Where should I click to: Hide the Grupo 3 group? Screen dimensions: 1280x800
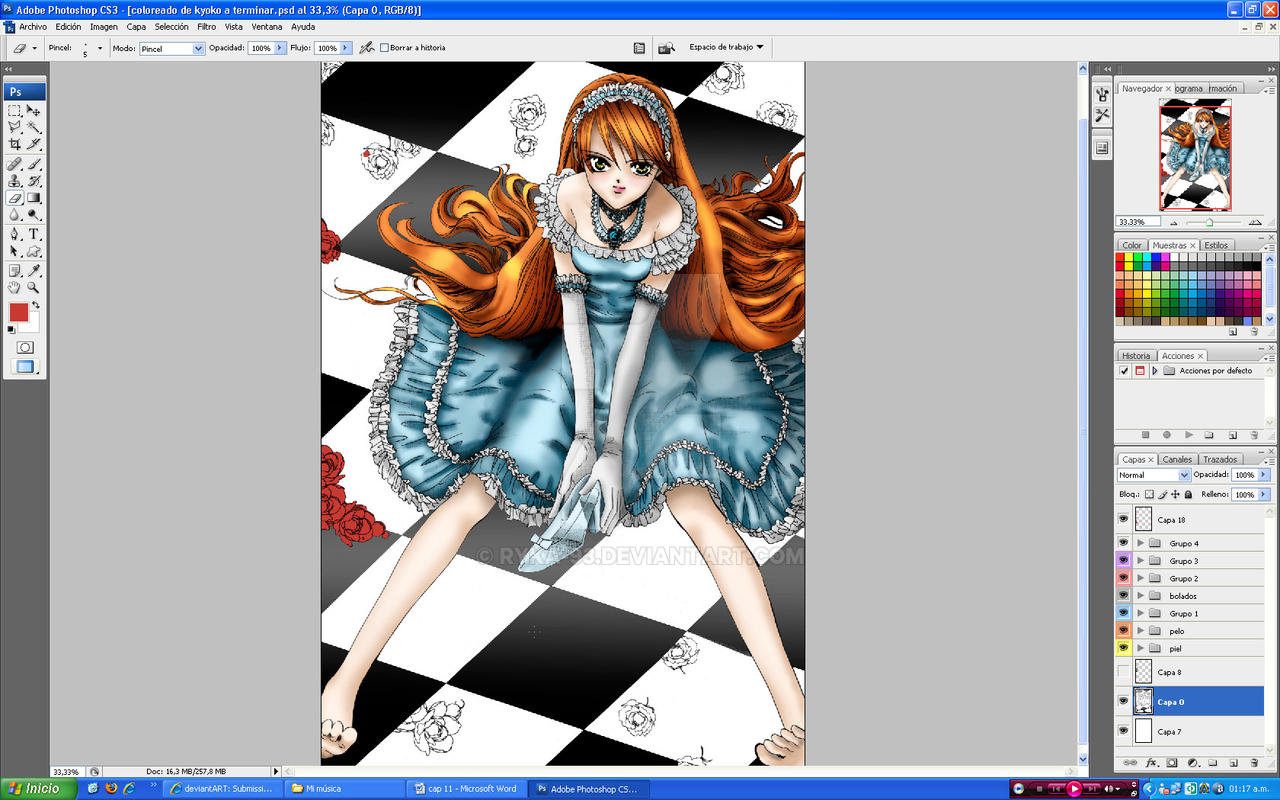pos(1123,561)
